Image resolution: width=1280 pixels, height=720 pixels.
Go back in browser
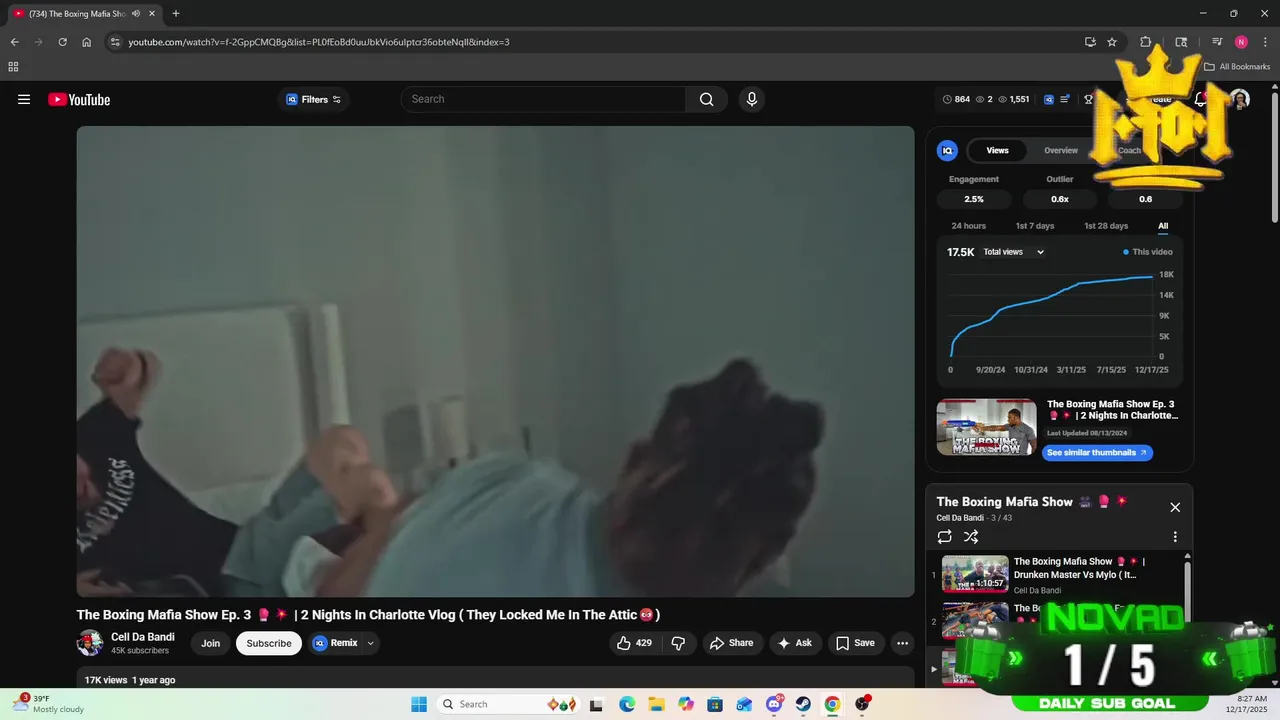[x=14, y=42]
